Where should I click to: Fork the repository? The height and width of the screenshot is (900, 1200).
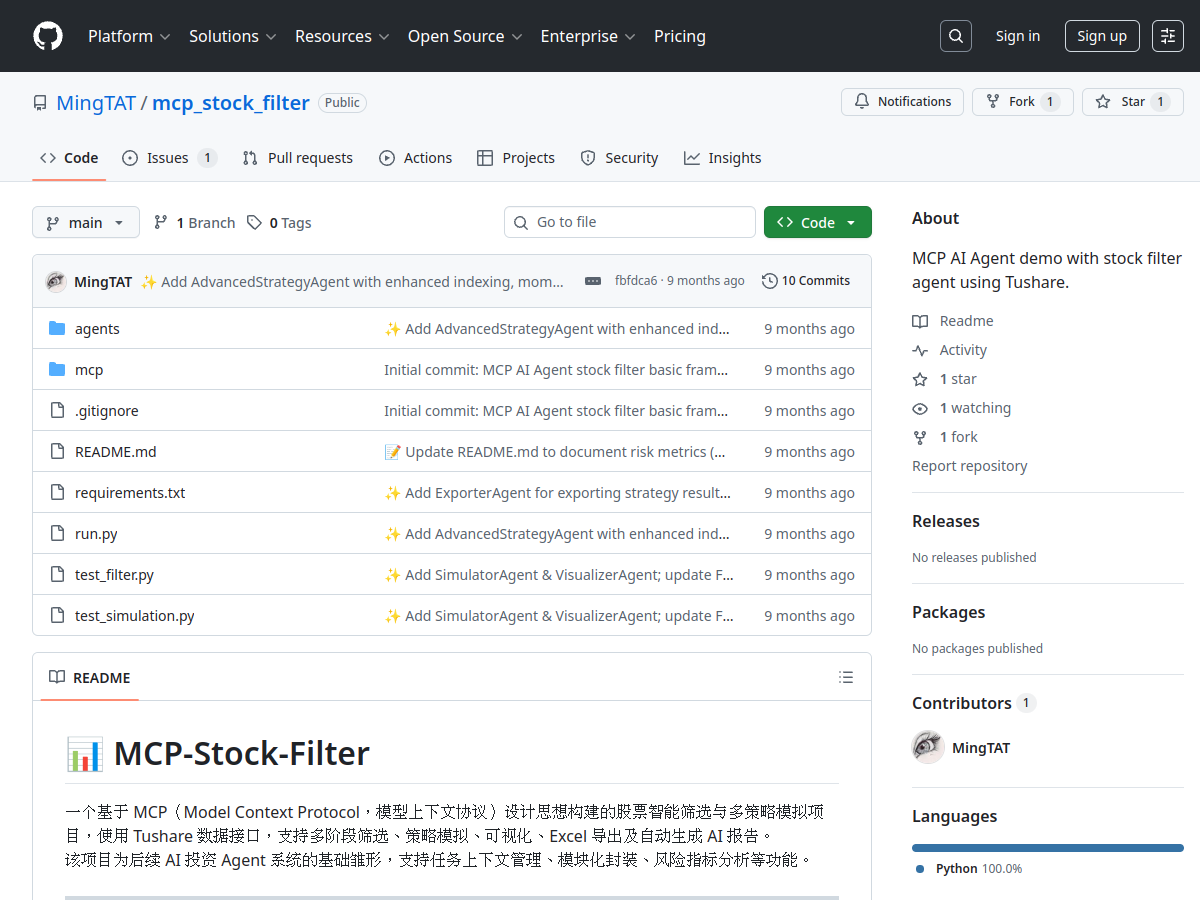(1022, 101)
